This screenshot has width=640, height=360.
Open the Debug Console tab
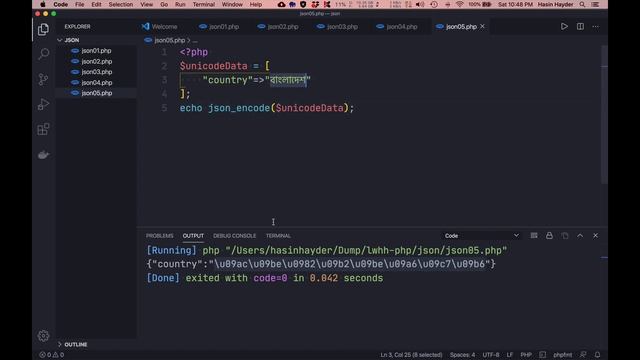[235, 236]
